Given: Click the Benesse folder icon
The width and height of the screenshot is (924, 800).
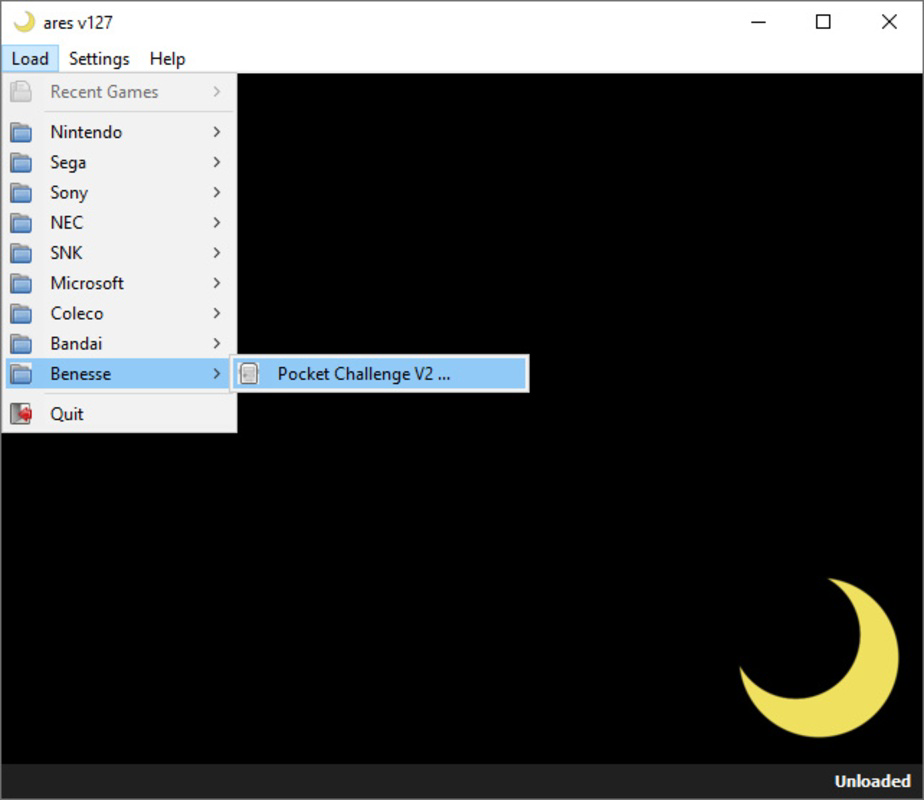Looking at the screenshot, I should 21,374.
